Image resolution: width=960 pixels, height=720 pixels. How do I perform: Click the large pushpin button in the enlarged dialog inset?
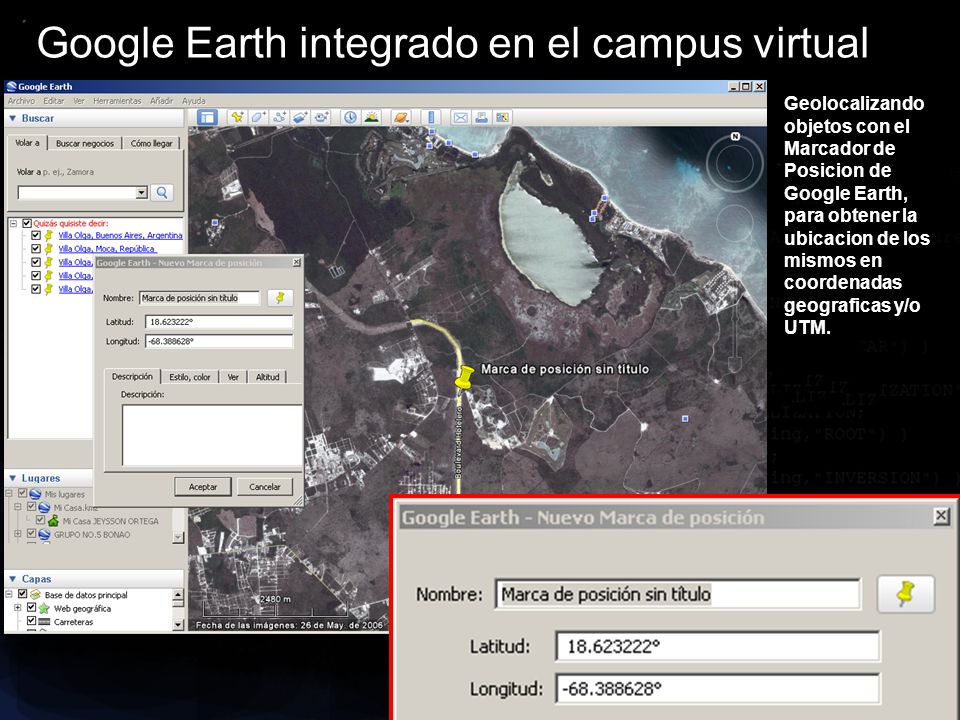point(906,593)
